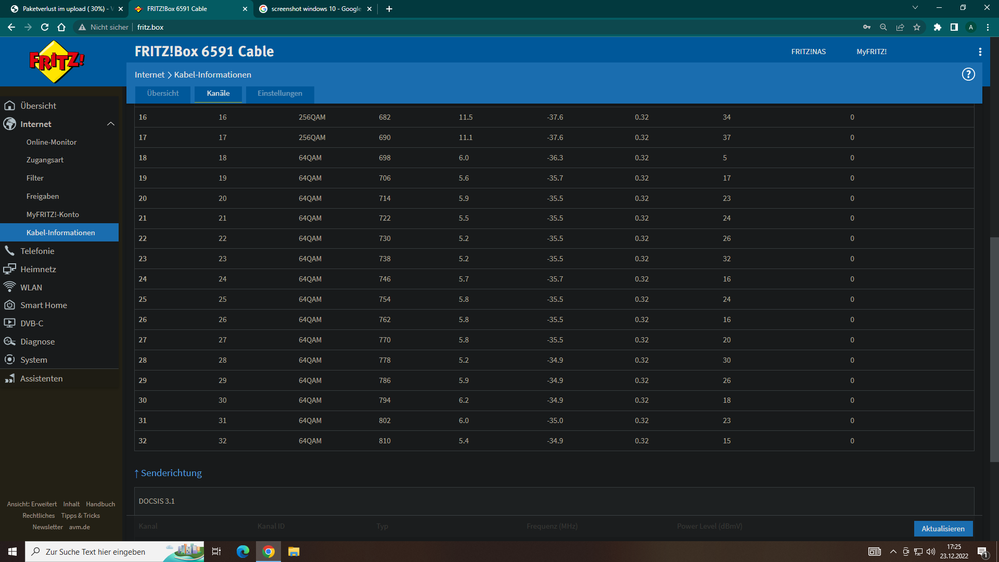Click the browser back arrow

pos(11,27)
